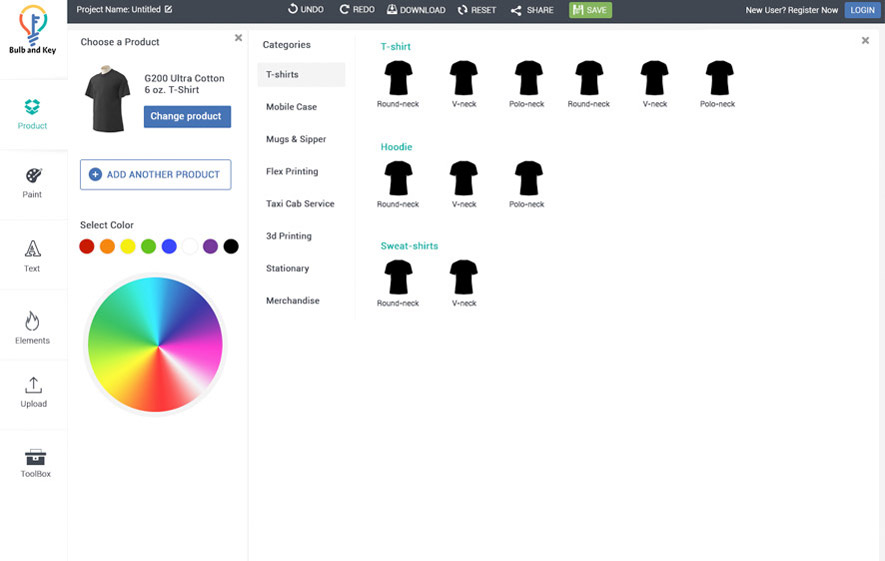
Task: Click the Undo button in top bar
Action: pos(305,10)
